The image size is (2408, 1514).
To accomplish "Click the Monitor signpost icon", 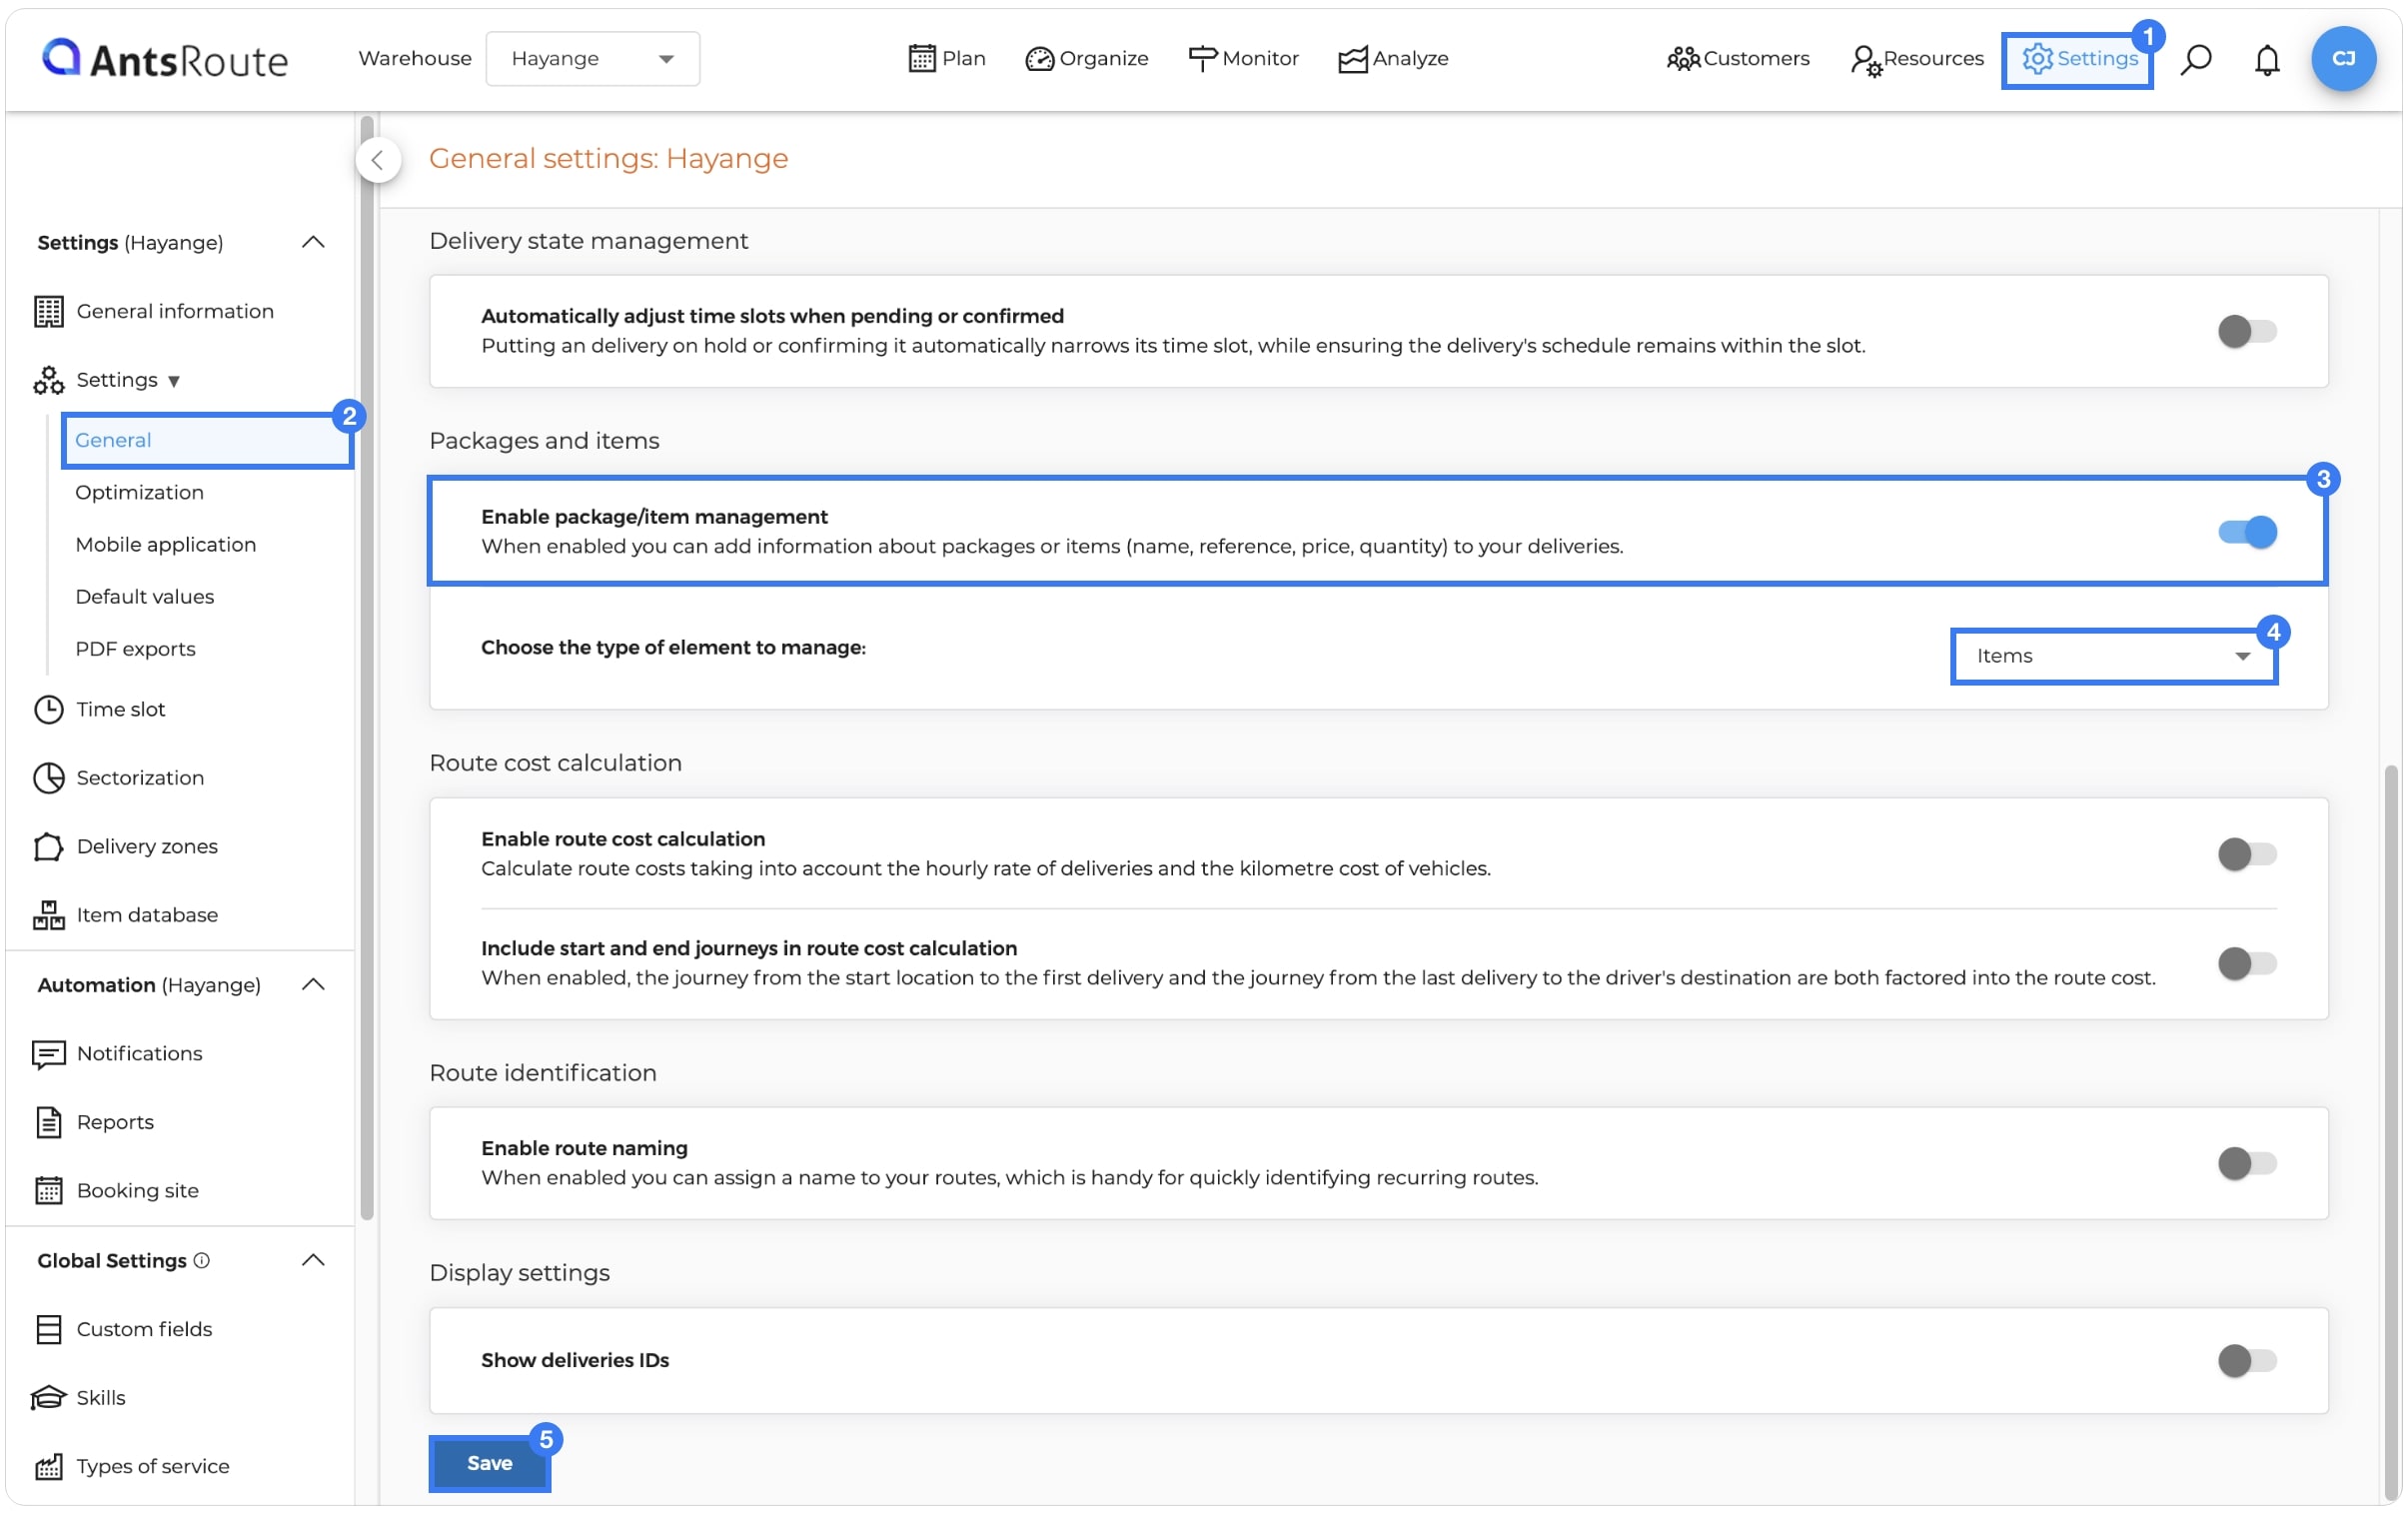I will click(x=1202, y=58).
